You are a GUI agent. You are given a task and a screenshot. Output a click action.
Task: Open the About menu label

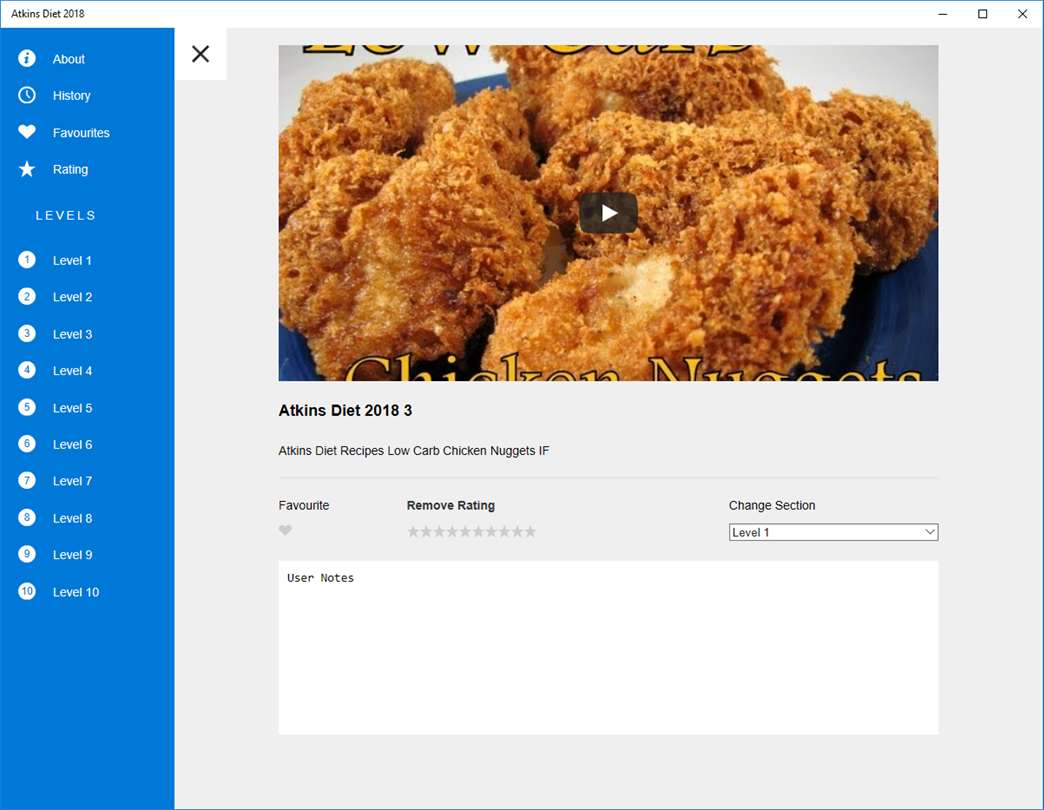[x=69, y=59]
